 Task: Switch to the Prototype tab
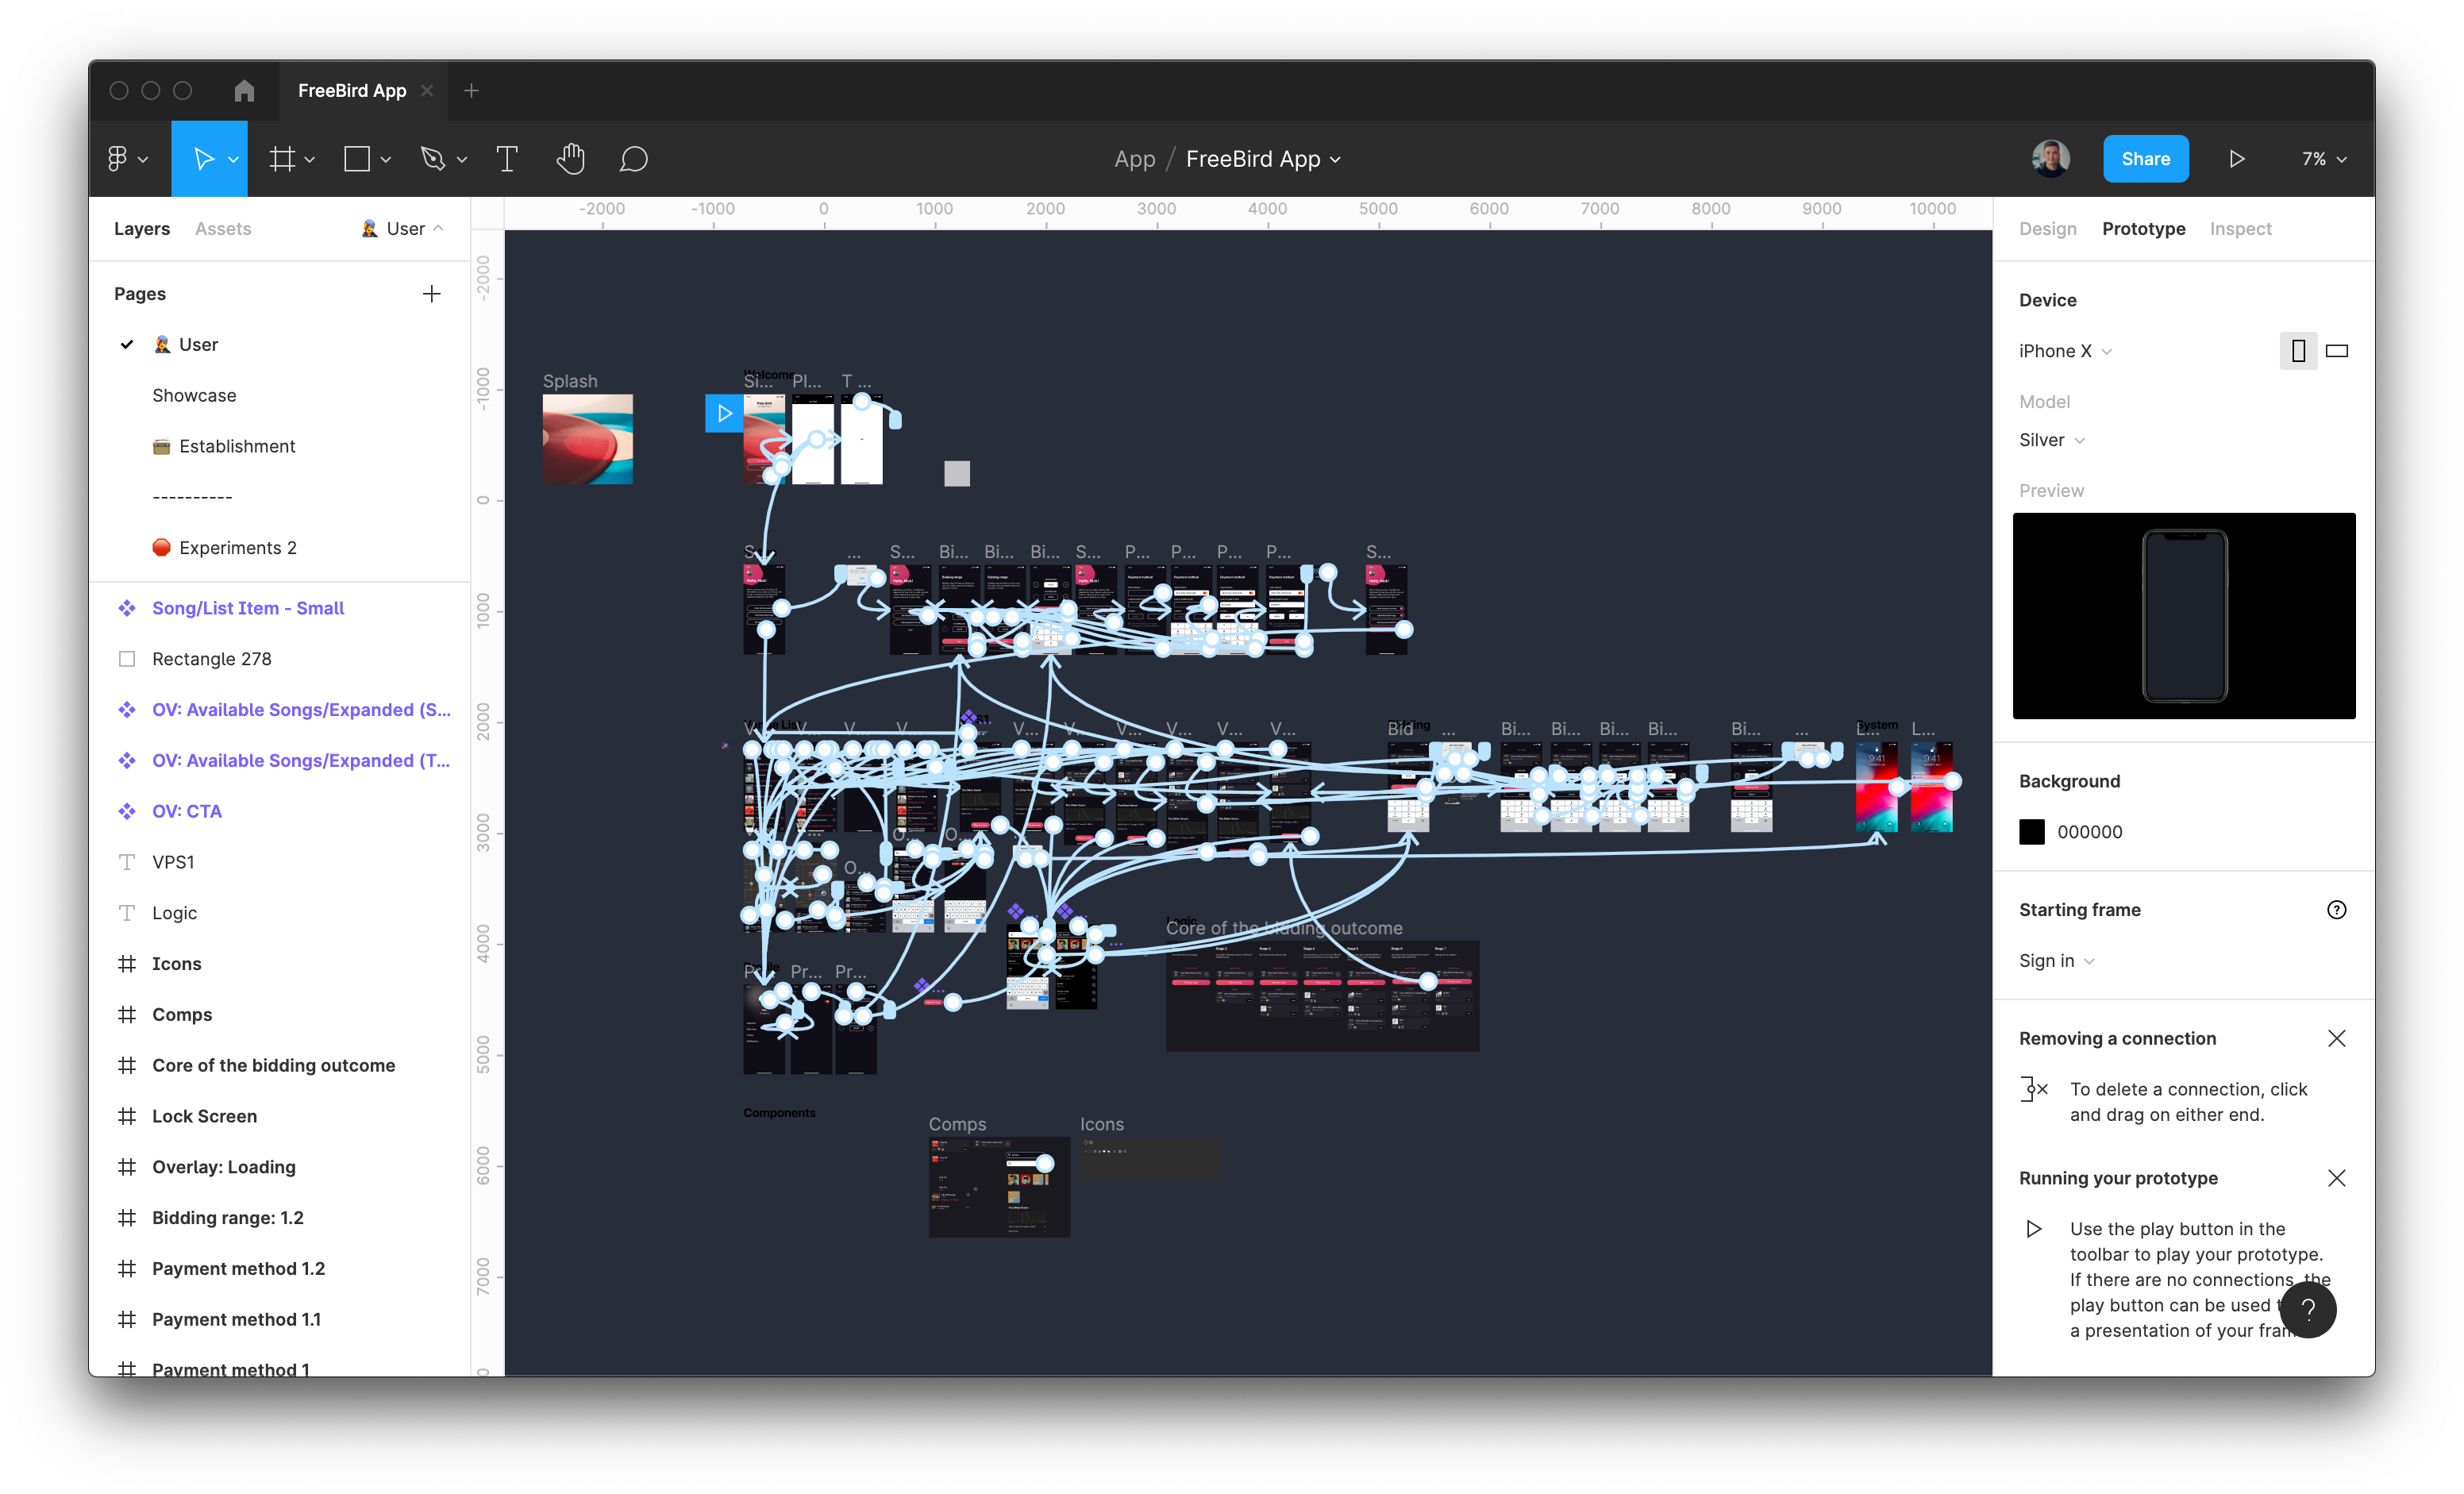point(2143,228)
